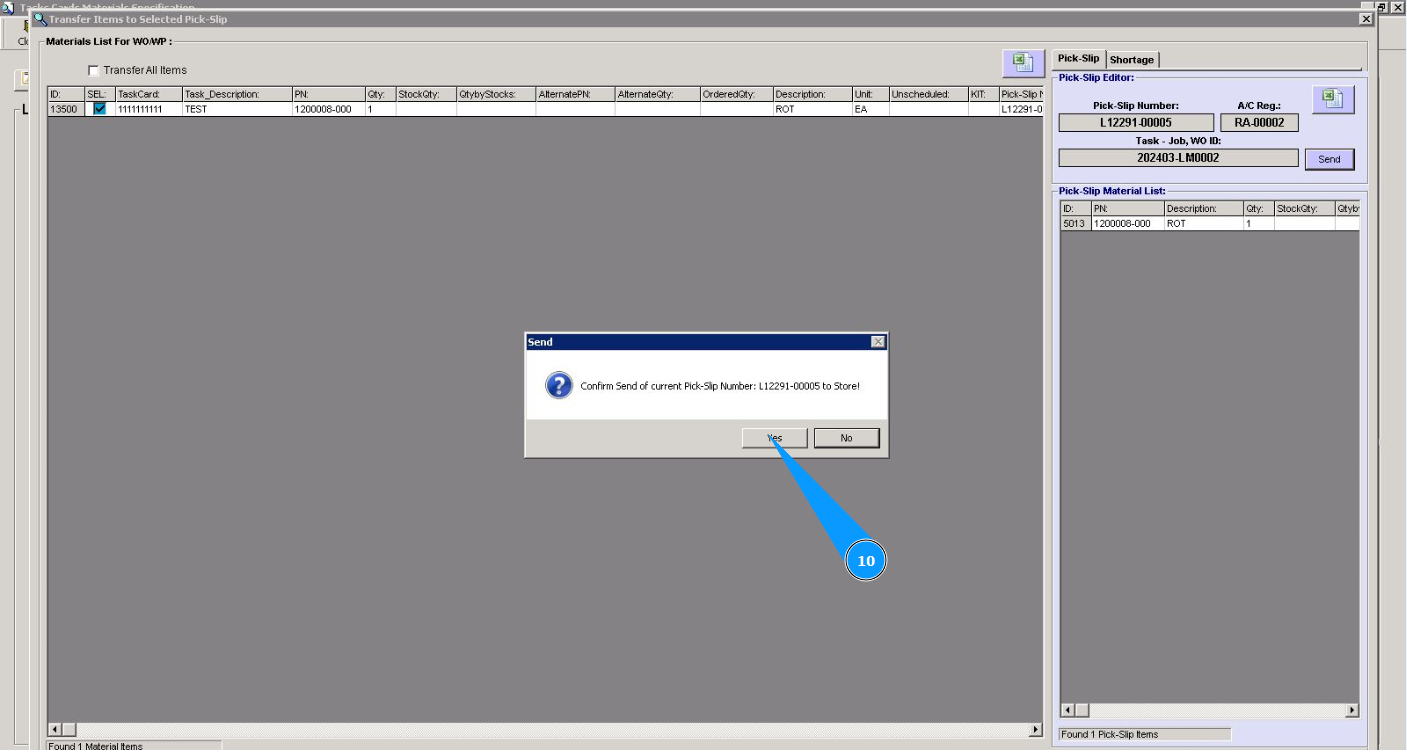Image resolution: width=1407 pixels, height=752 pixels.
Task: Click the QtybyStocks column header
Action: (x=496, y=94)
